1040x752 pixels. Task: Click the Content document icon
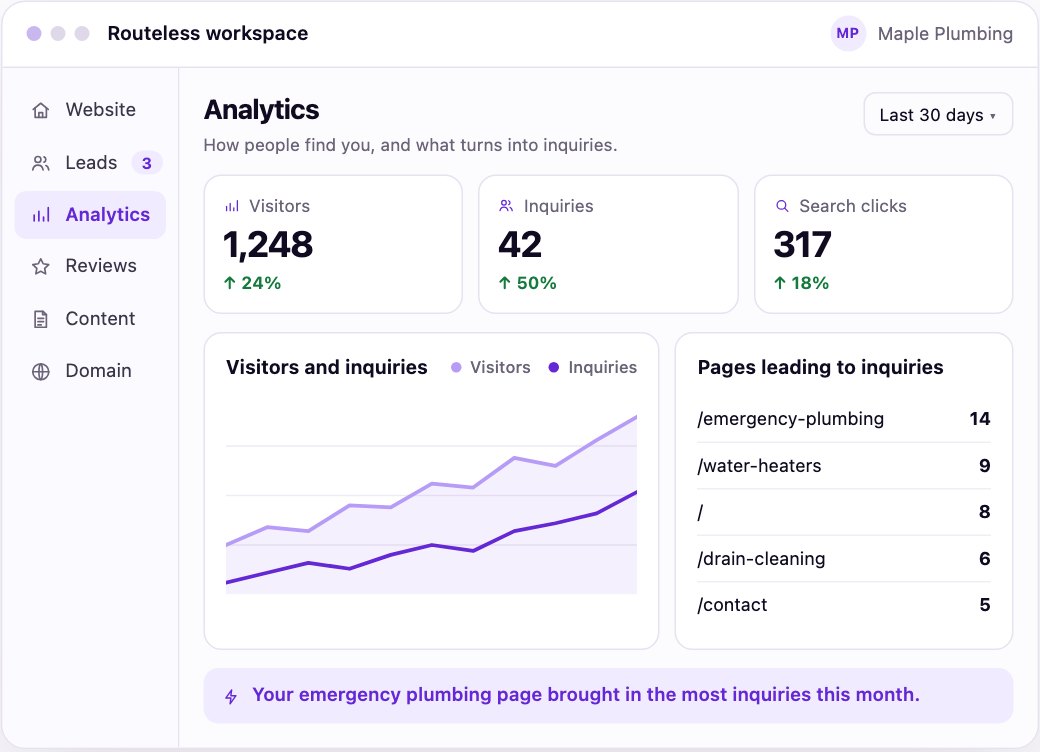[x=40, y=319]
